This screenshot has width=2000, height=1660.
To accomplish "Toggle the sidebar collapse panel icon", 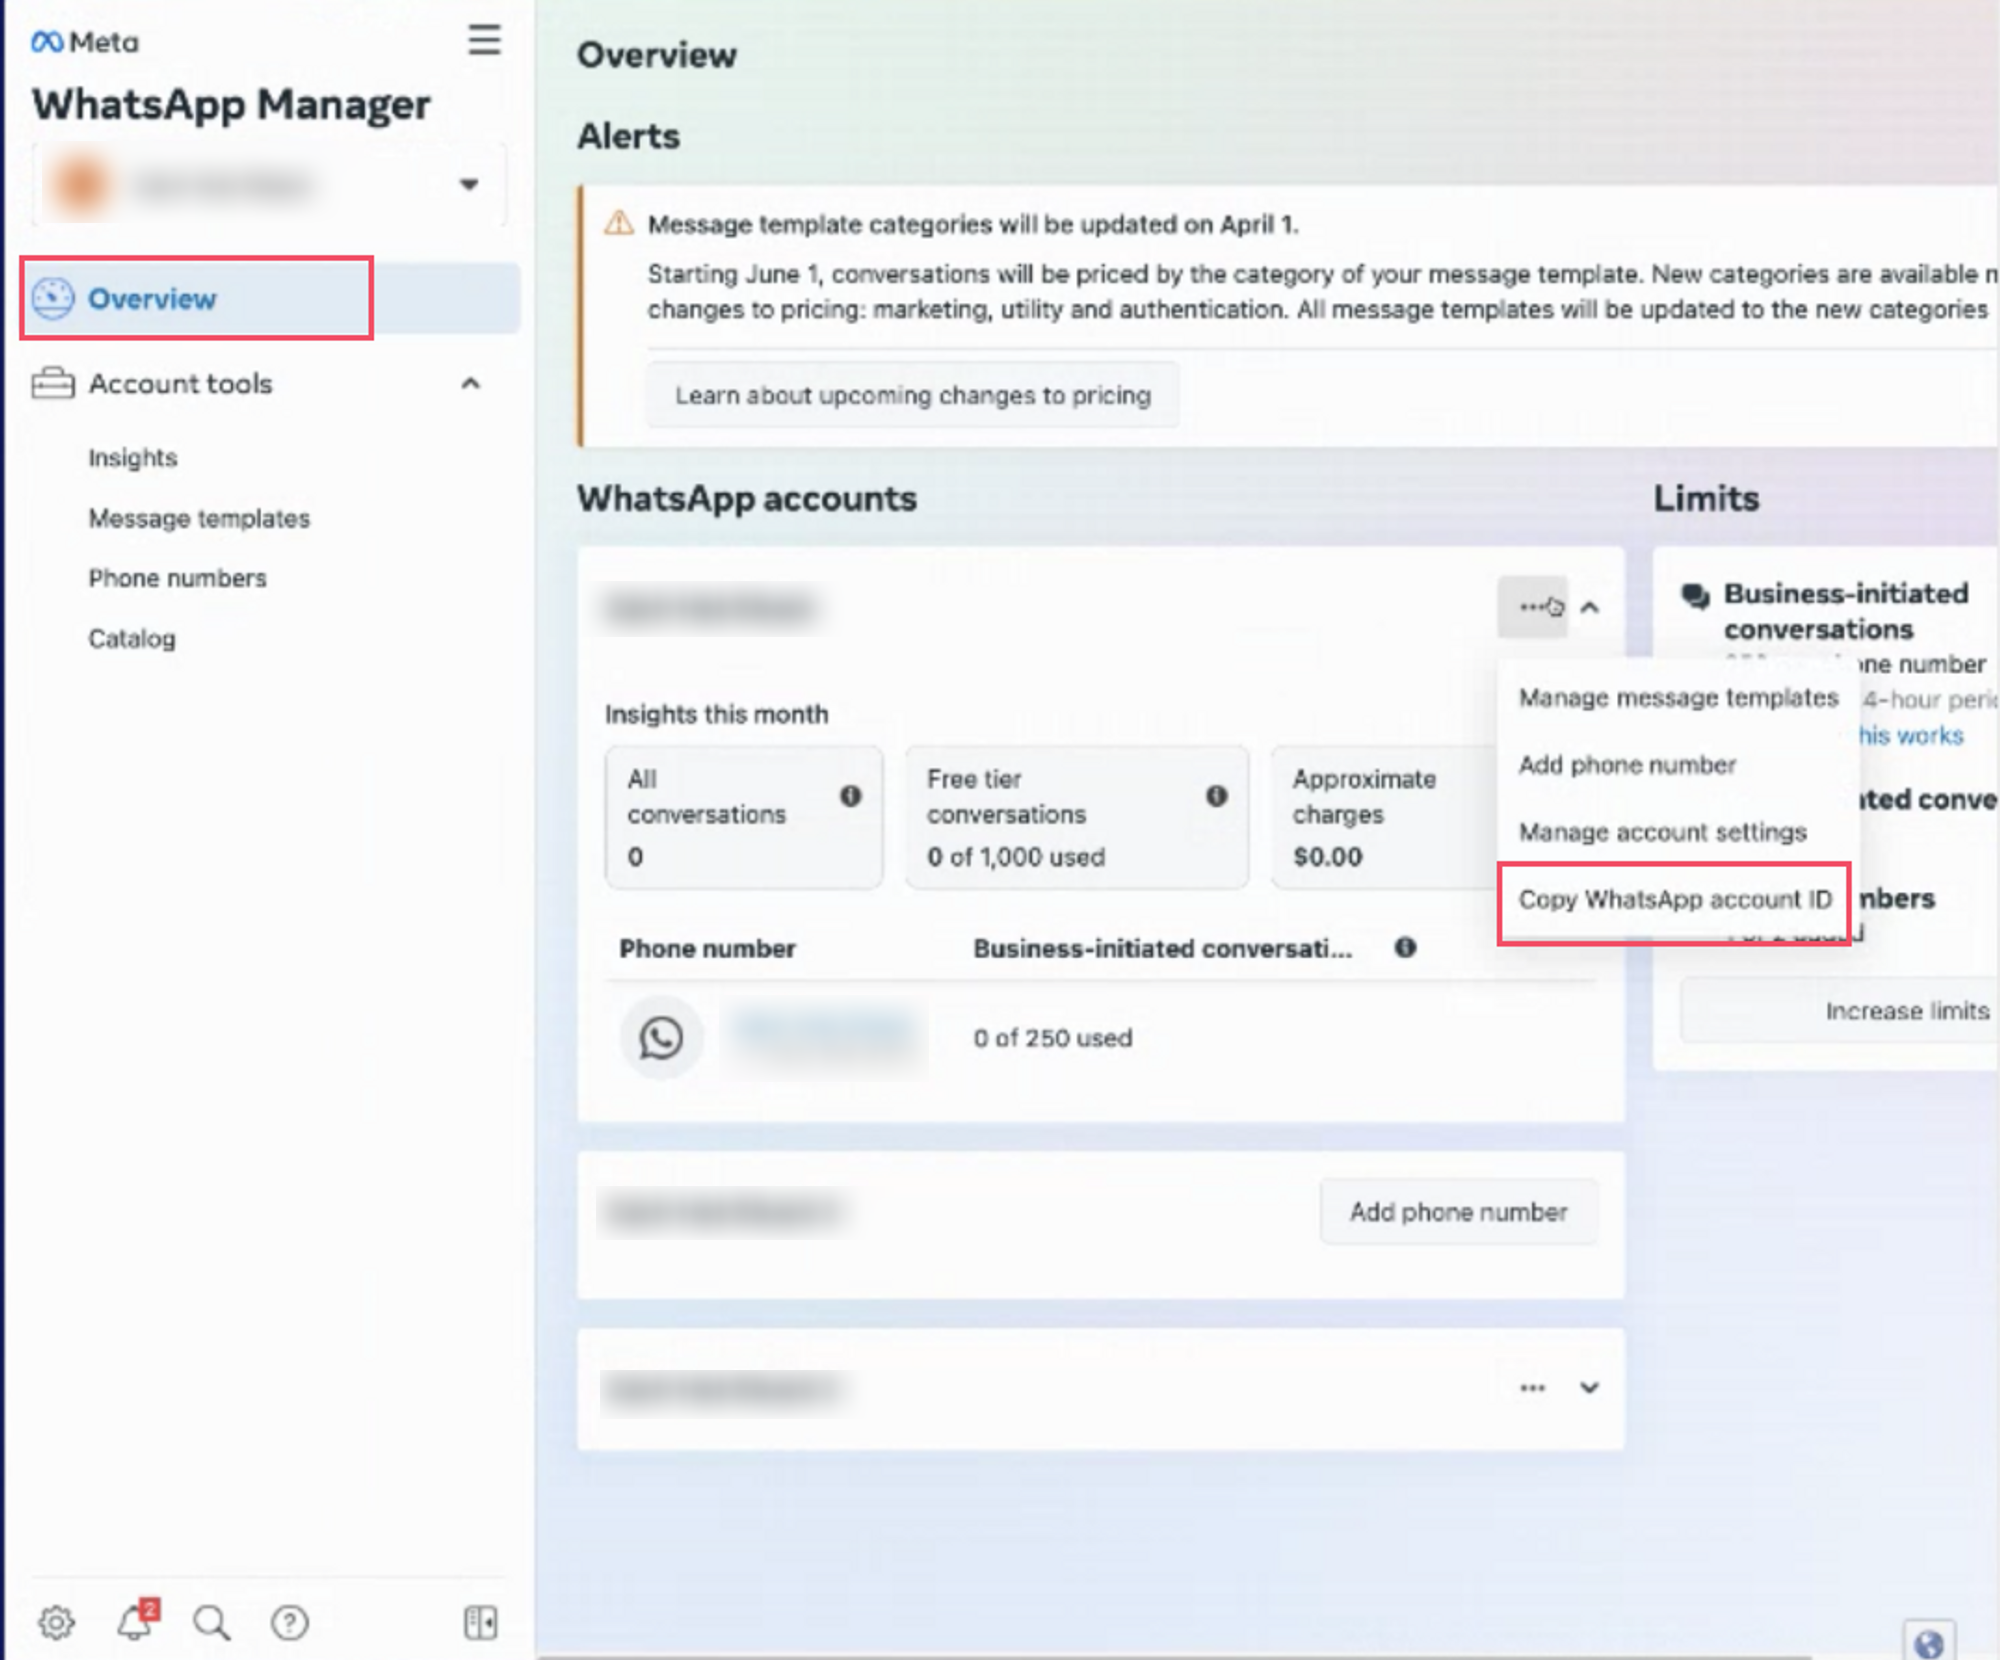I will tap(481, 1622).
